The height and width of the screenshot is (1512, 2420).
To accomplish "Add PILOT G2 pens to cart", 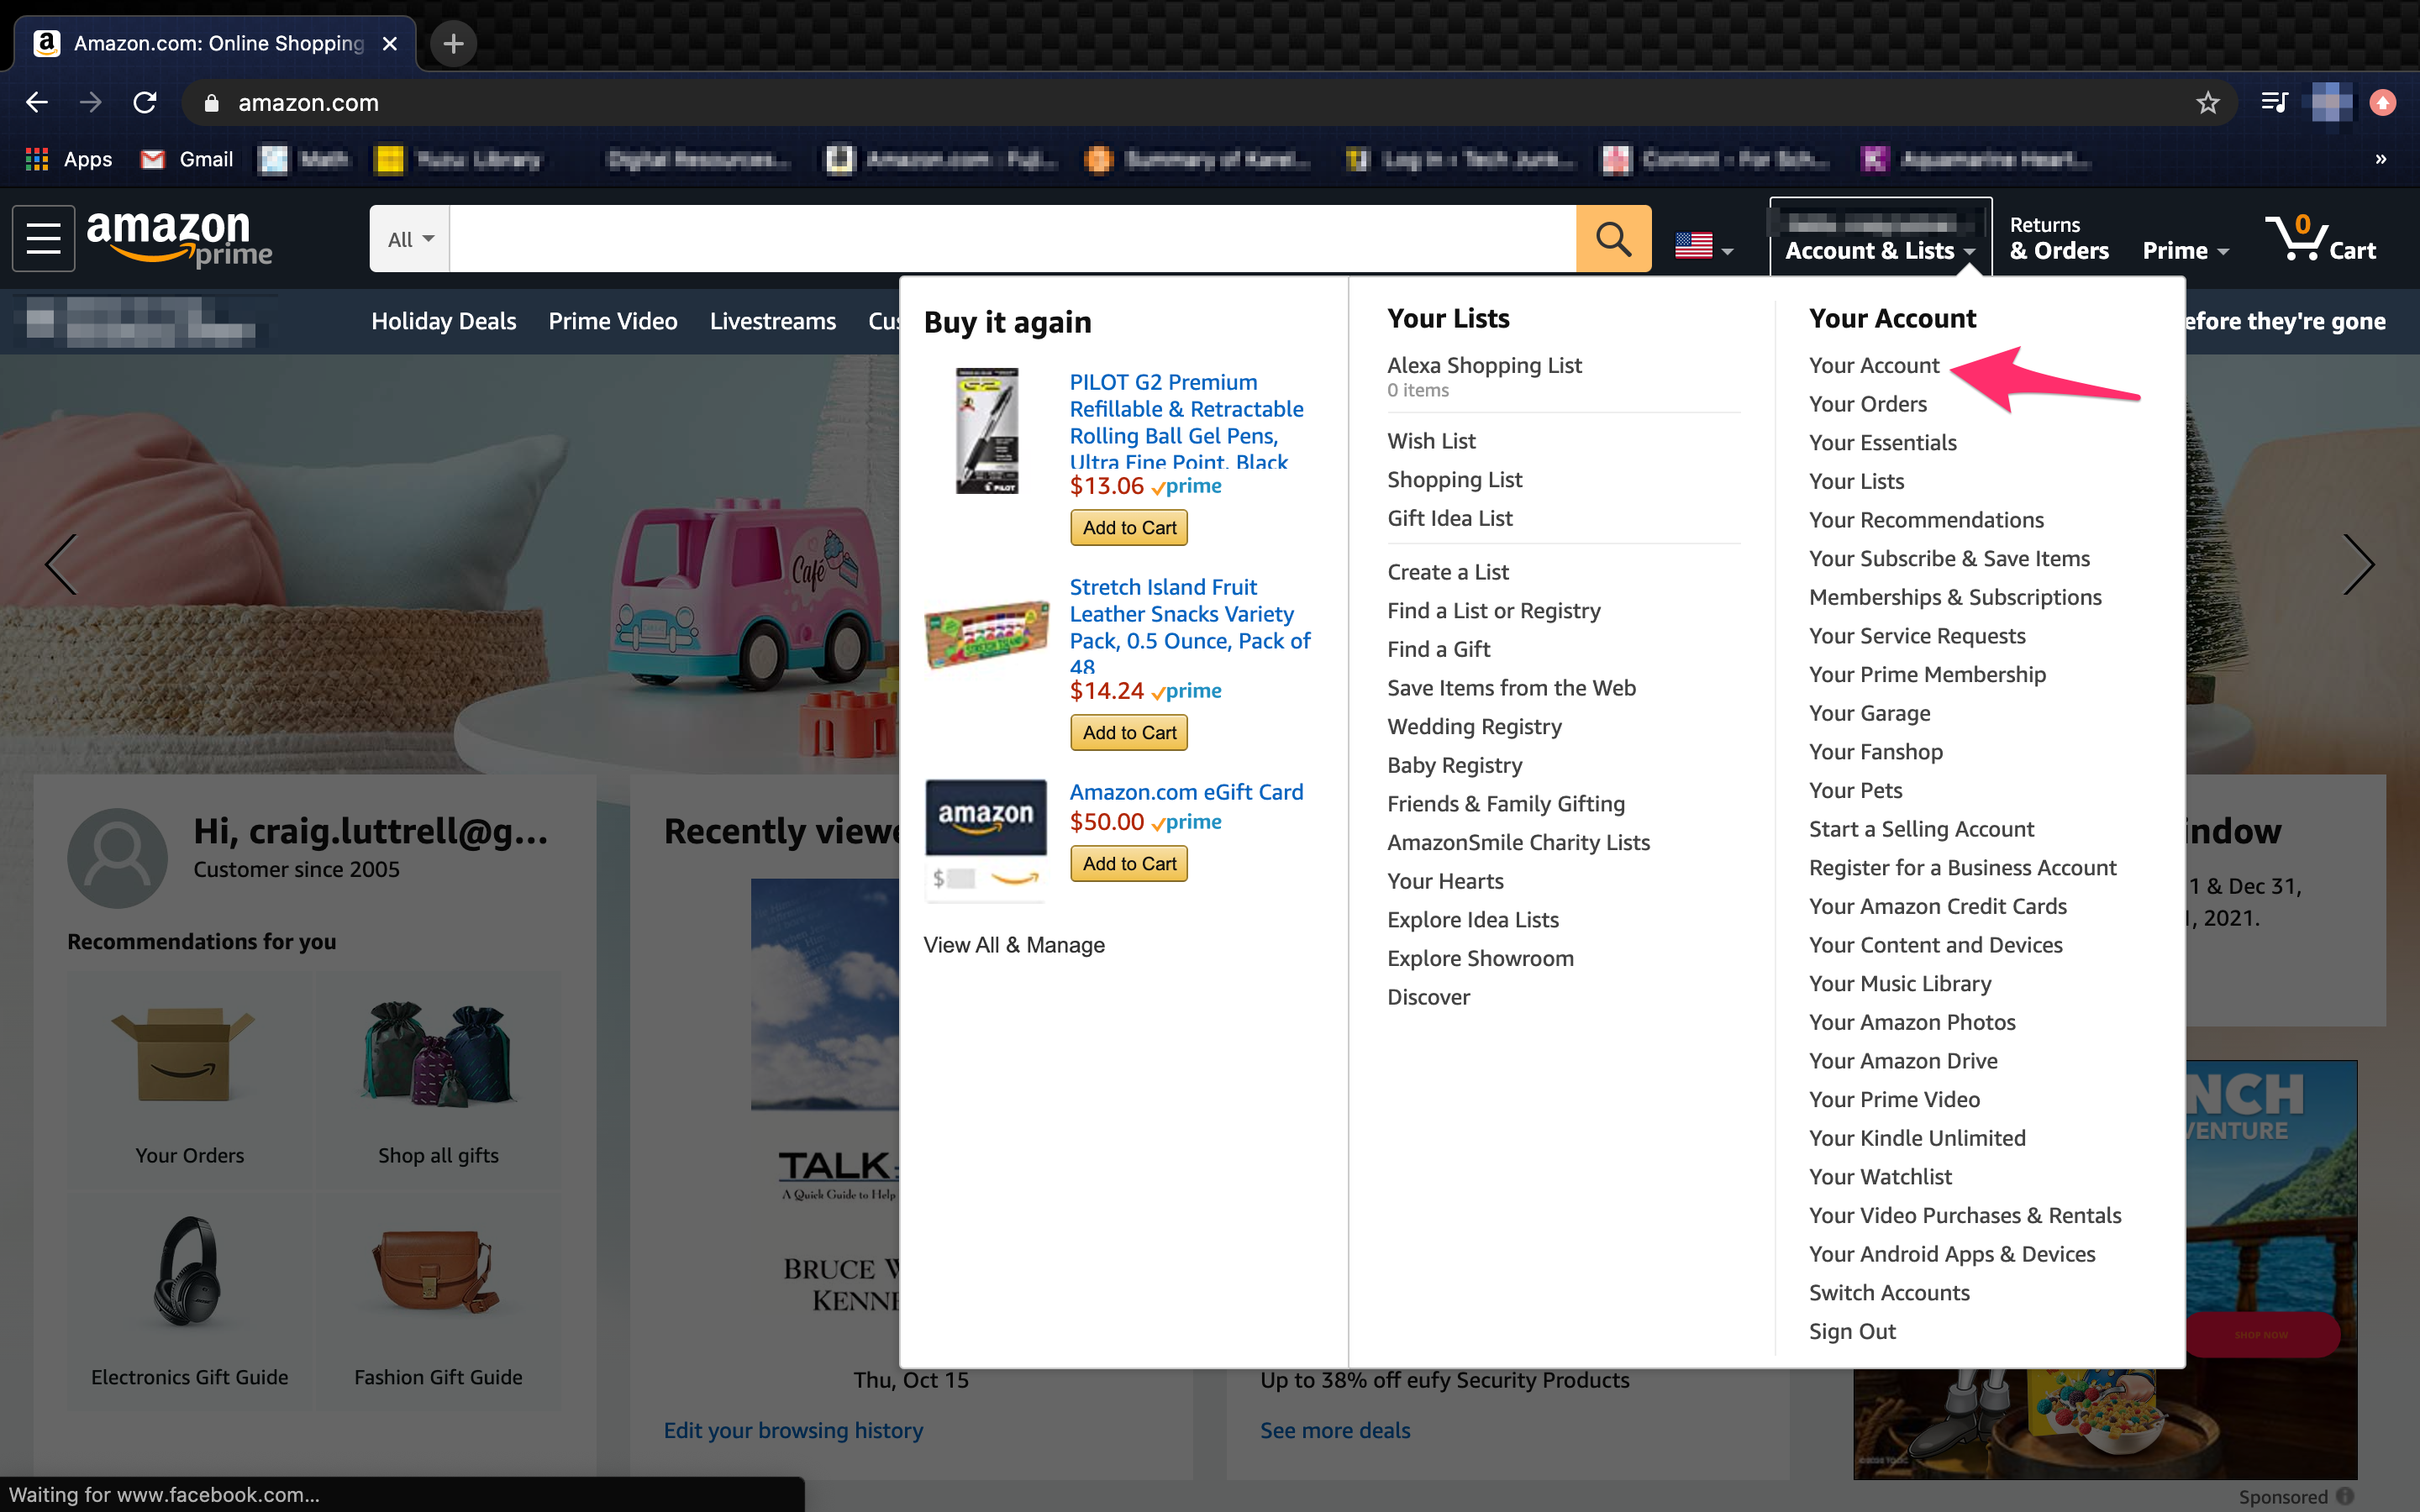I will [x=1129, y=527].
